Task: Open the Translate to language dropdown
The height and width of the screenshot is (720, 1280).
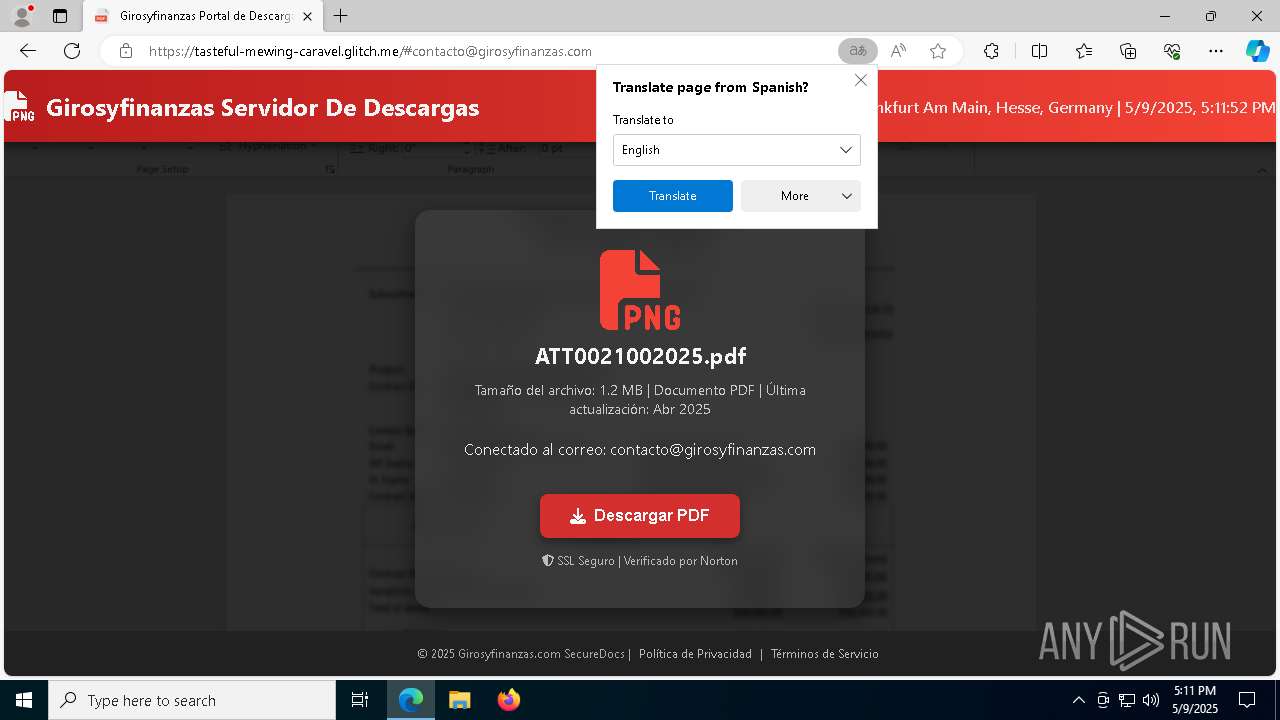Action: tap(737, 150)
